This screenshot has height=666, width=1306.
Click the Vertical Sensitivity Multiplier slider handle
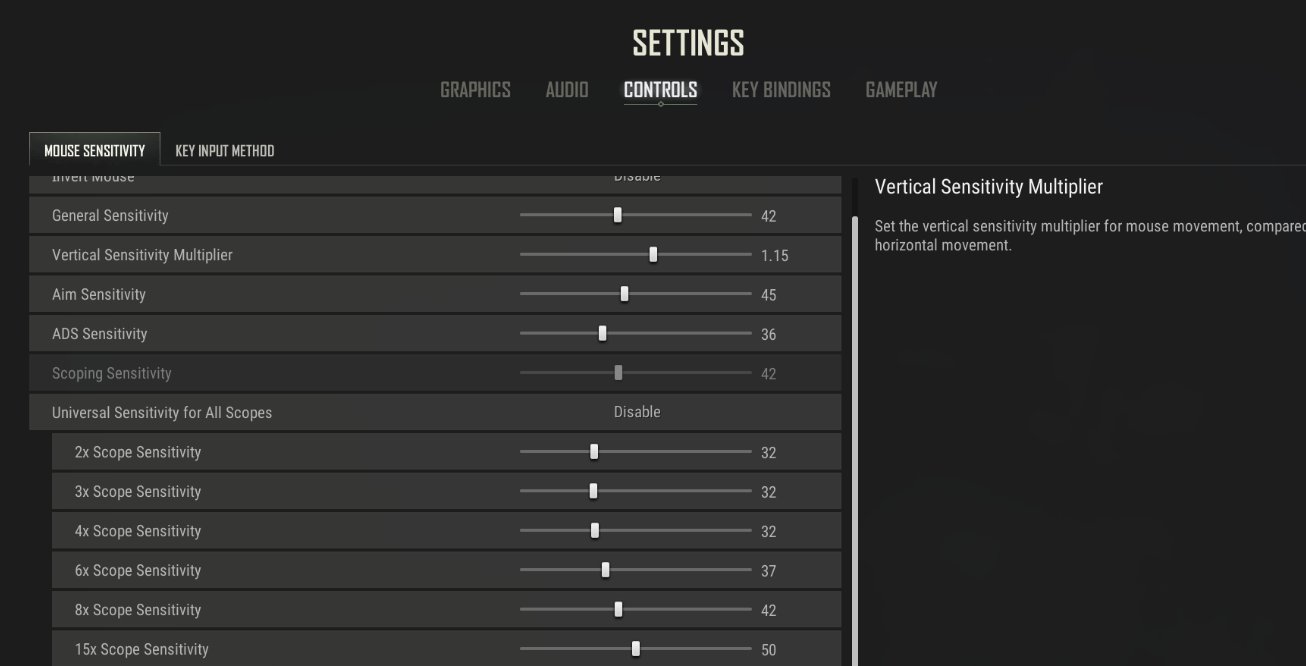tap(653, 255)
